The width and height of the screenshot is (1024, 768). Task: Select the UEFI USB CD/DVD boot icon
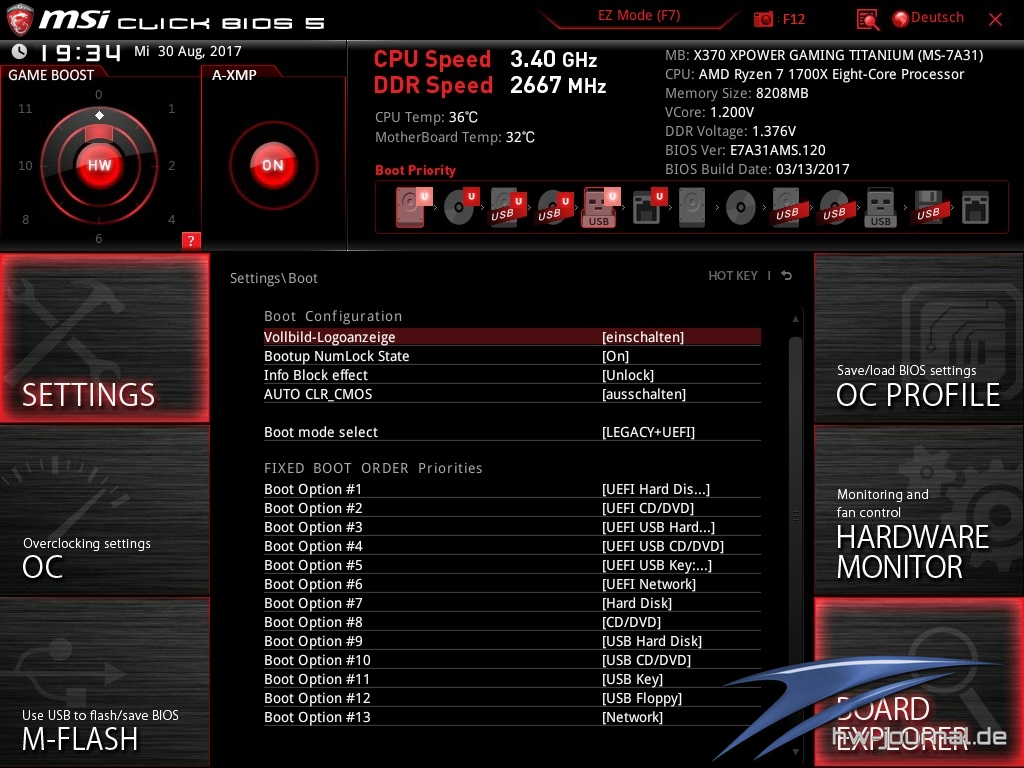pyautogui.click(x=554, y=207)
